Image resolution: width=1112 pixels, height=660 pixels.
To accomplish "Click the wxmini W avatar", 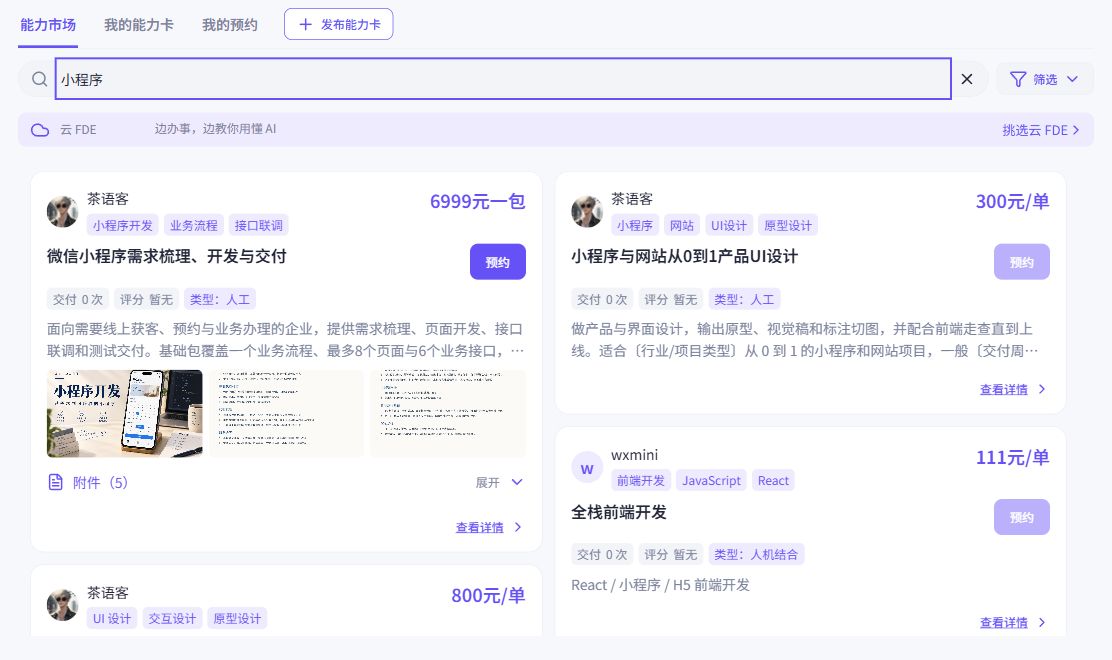I will 586,468.
